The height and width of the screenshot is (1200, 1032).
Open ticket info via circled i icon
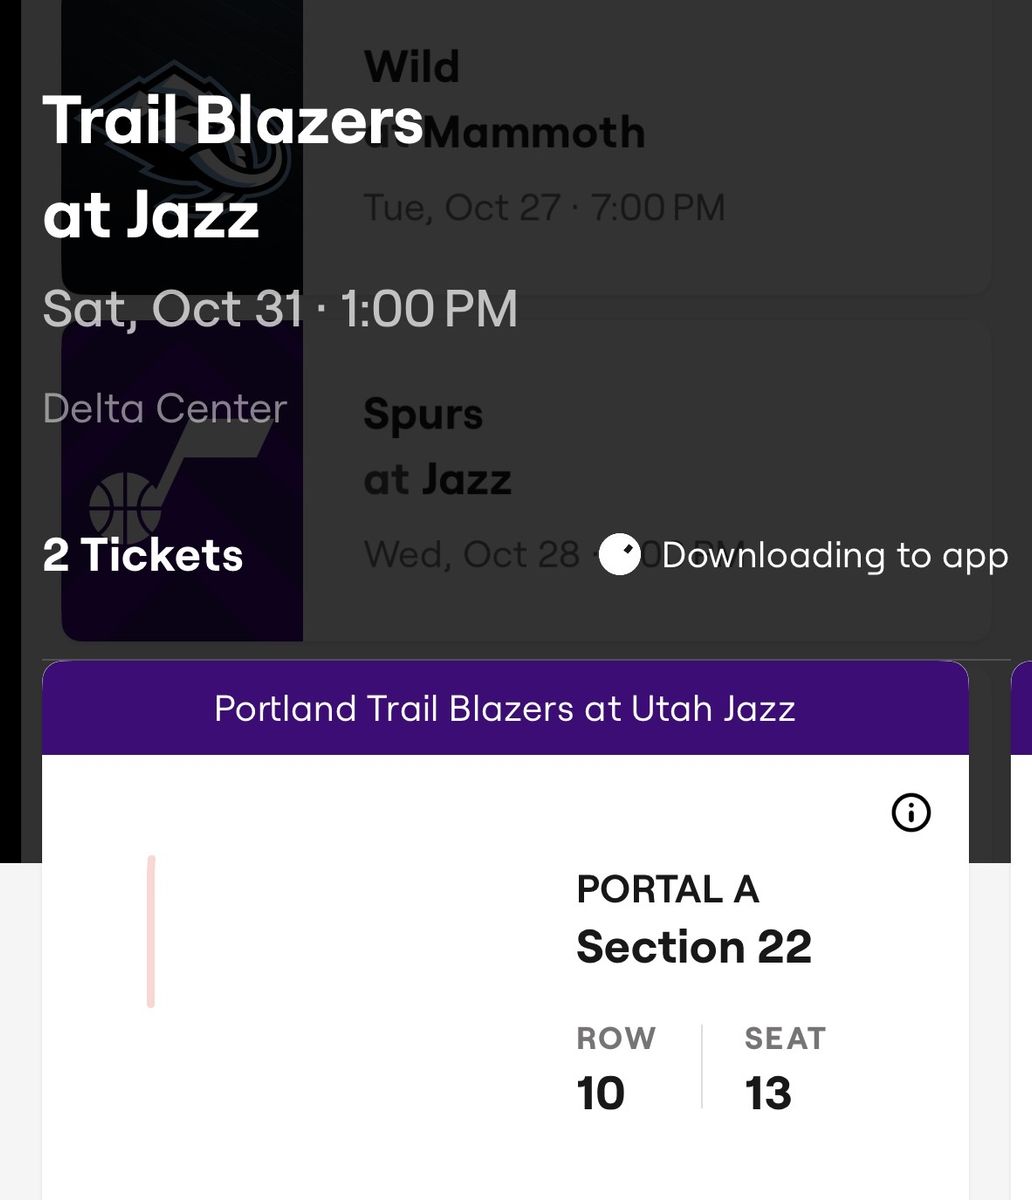coord(910,813)
